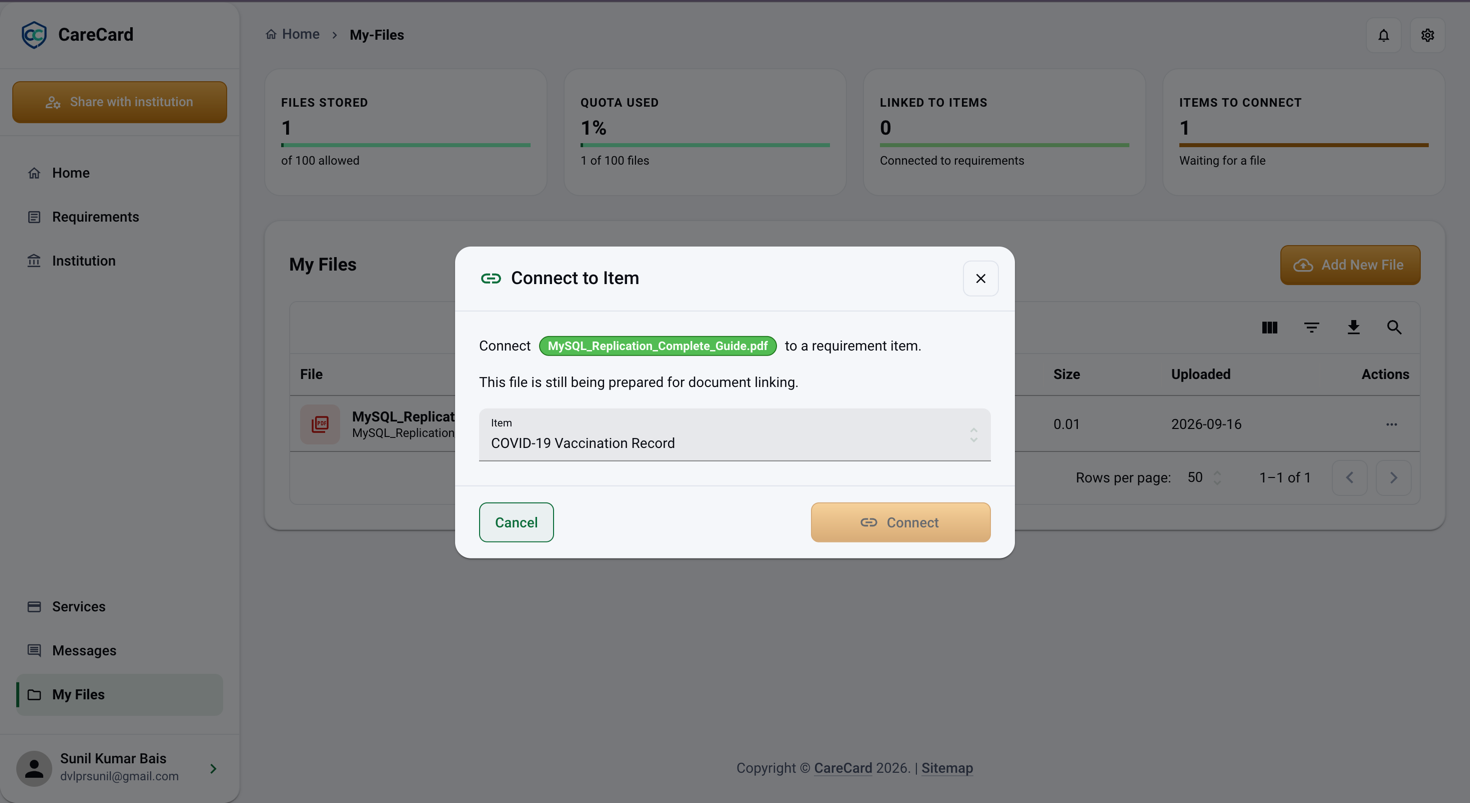
Task: Click the Size column header
Action: [x=1067, y=375]
